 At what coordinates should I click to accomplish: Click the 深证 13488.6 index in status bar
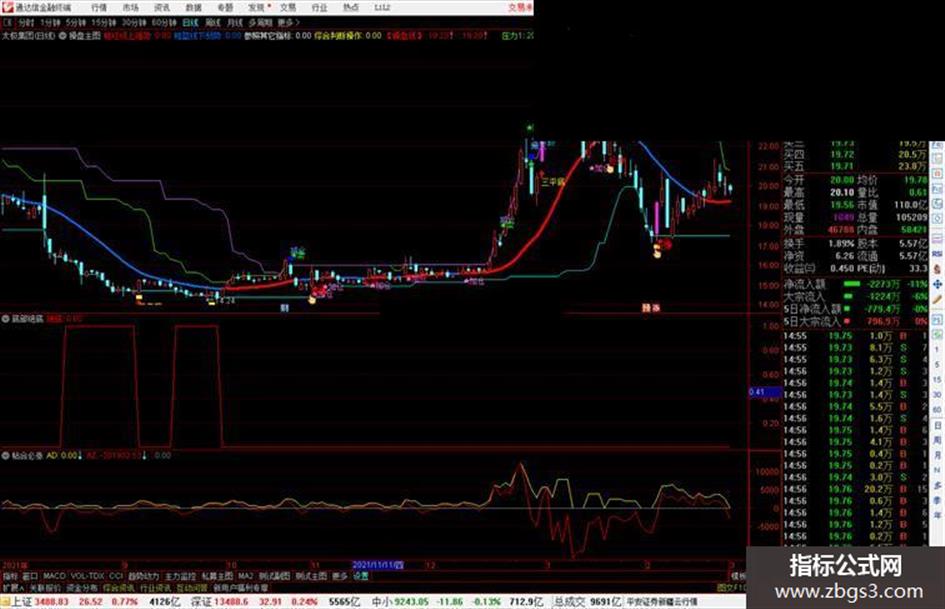pyautogui.click(x=219, y=602)
